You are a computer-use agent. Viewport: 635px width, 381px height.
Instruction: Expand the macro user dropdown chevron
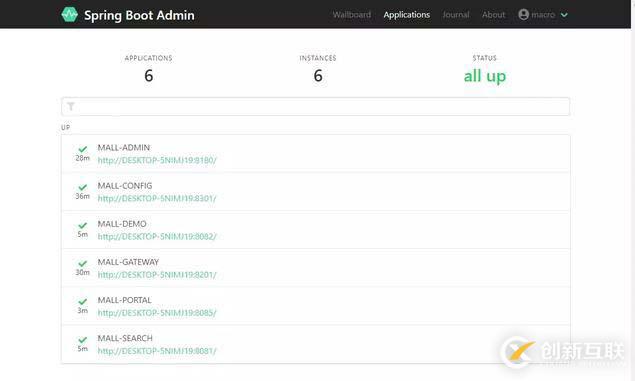point(564,15)
